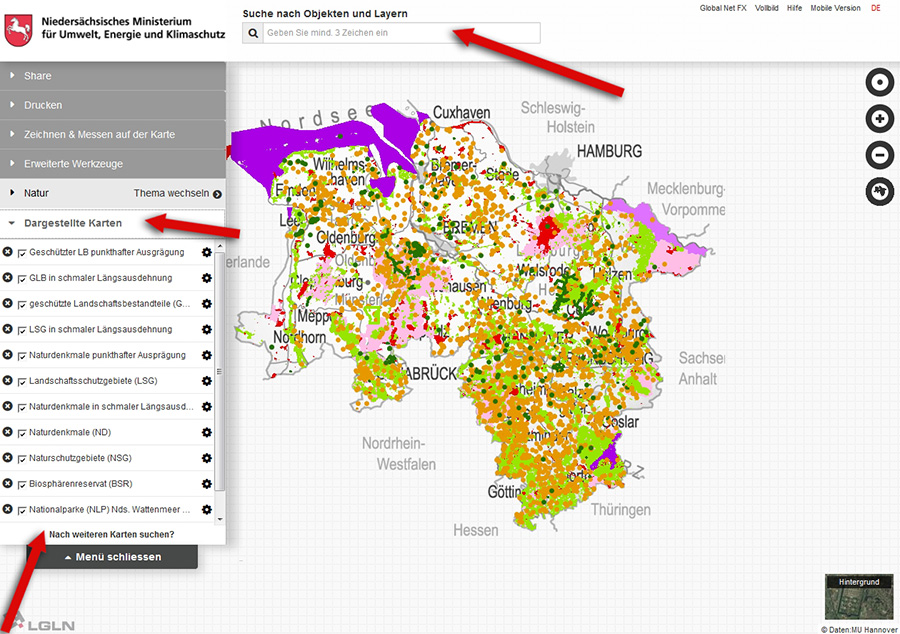Remove the Naturdenkmale (ND) layer

pyautogui.click(x=8, y=432)
